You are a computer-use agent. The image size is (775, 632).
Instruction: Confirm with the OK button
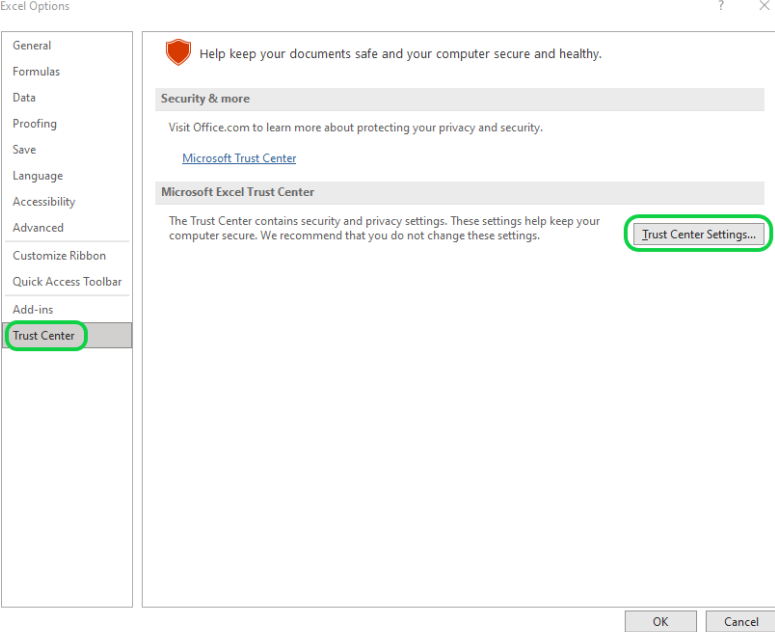(x=660, y=622)
